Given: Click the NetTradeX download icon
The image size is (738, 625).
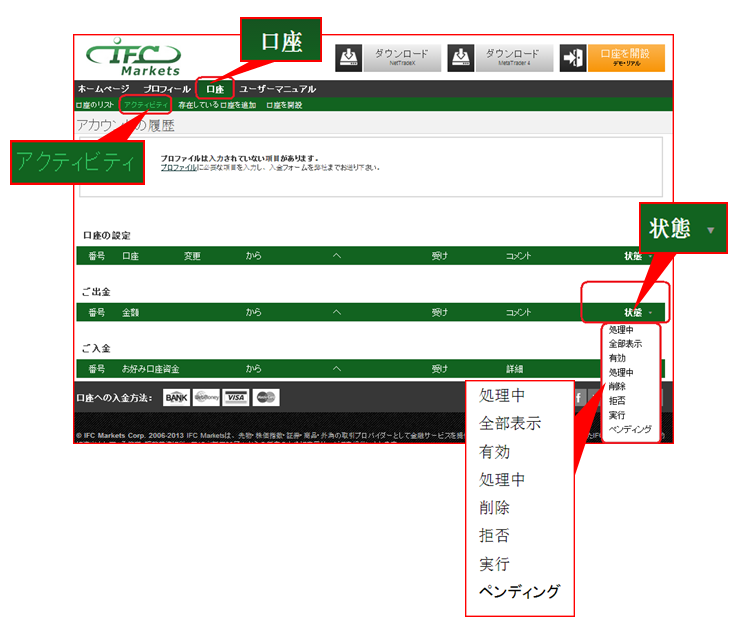Looking at the screenshot, I should click(x=348, y=57).
